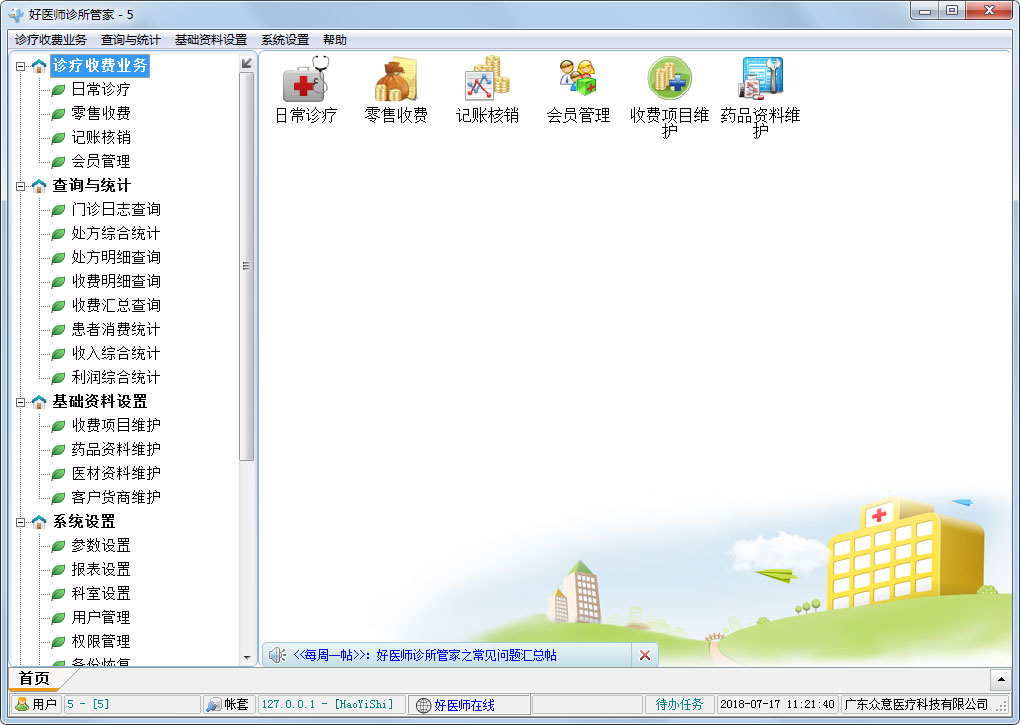
Task: Select 患者消费统计 in the tree
Action: [x=116, y=330]
